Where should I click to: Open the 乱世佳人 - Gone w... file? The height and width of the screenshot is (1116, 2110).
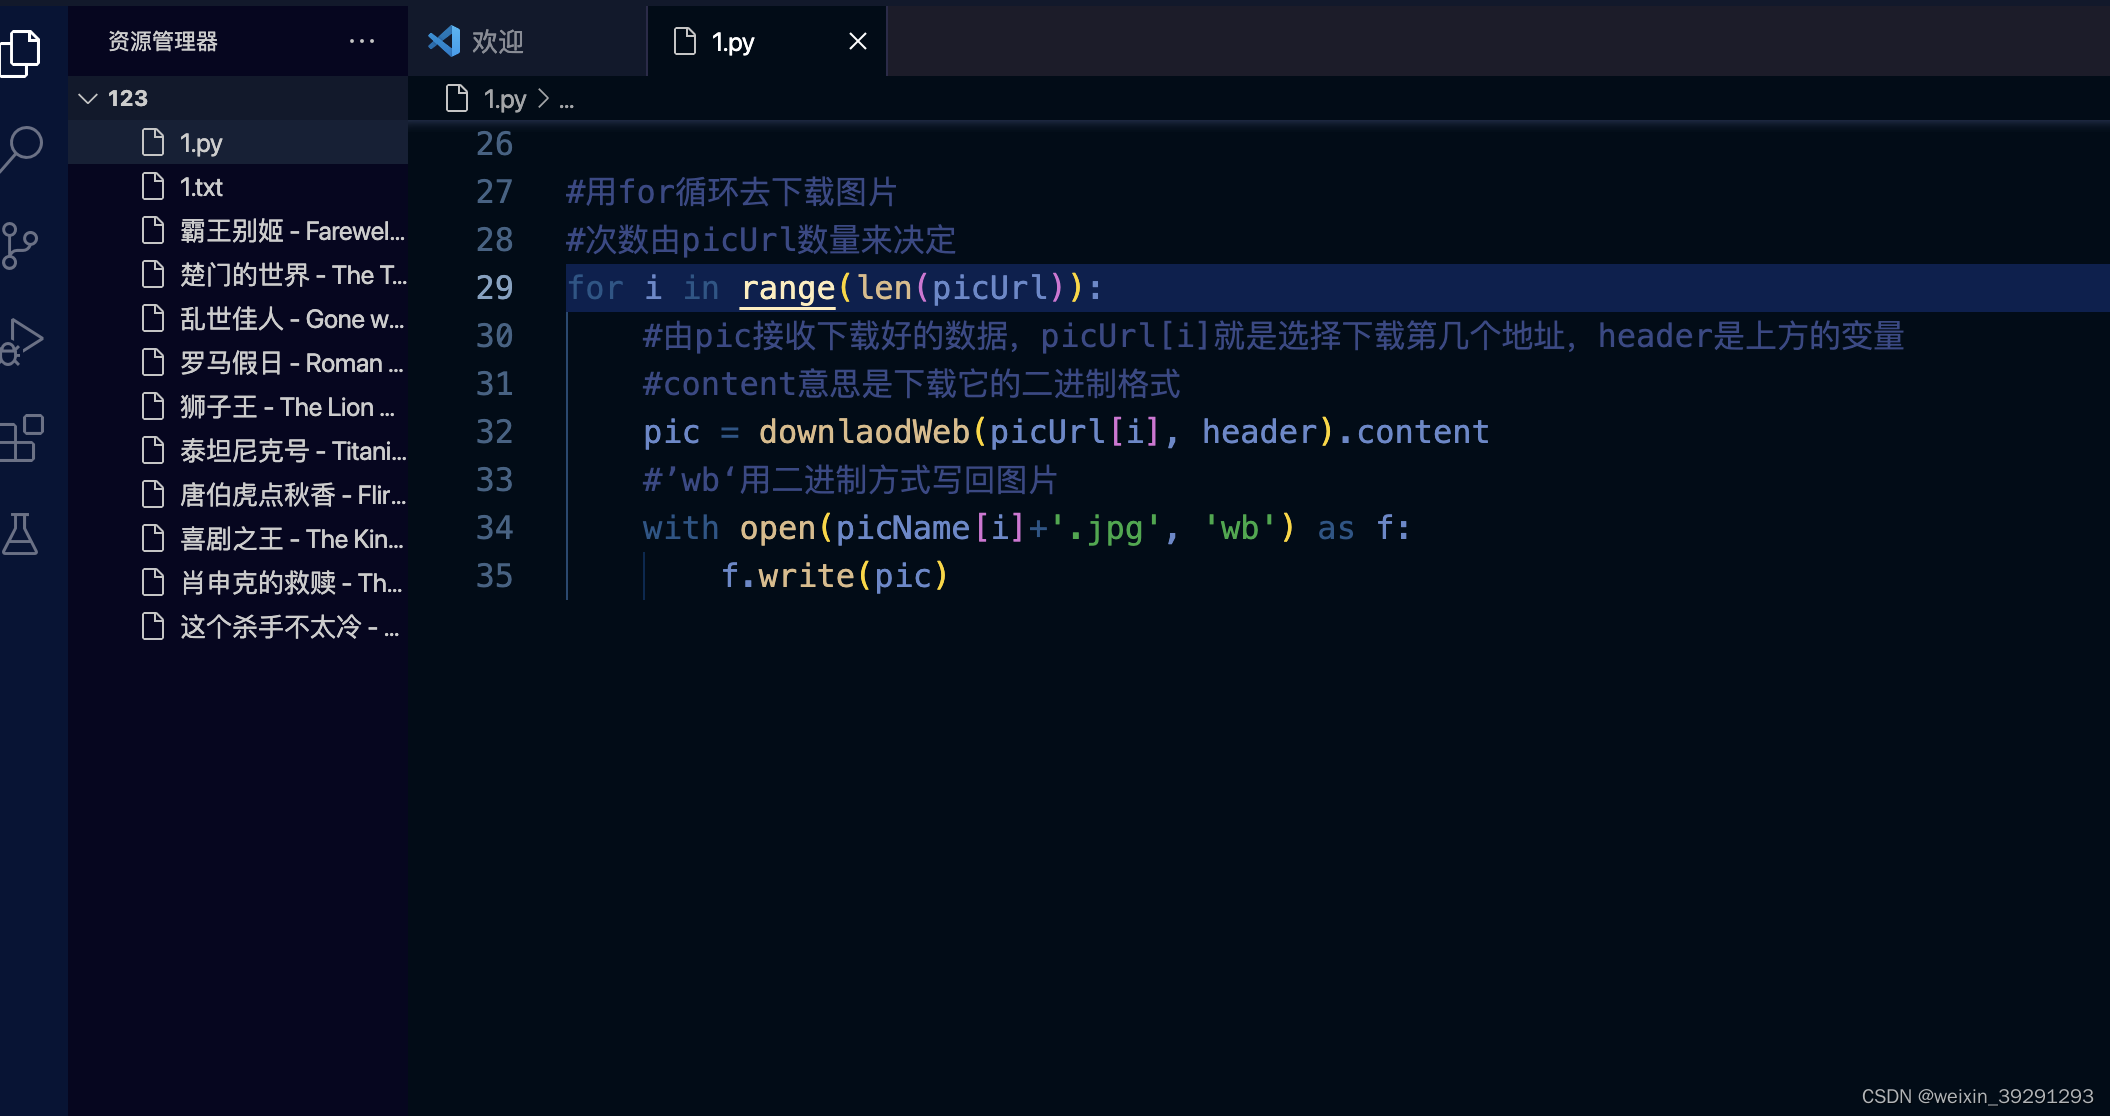[238, 319]
